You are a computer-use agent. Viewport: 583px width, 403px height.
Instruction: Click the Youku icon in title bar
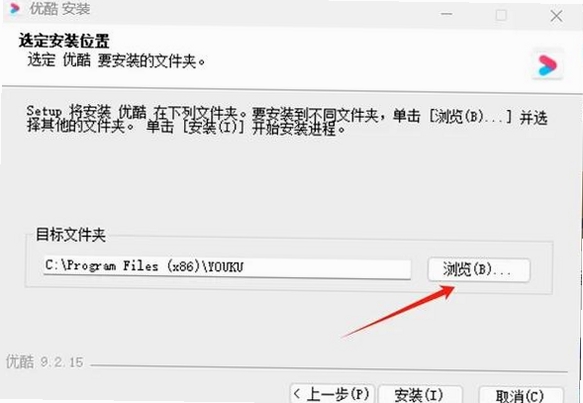[15, 8]
